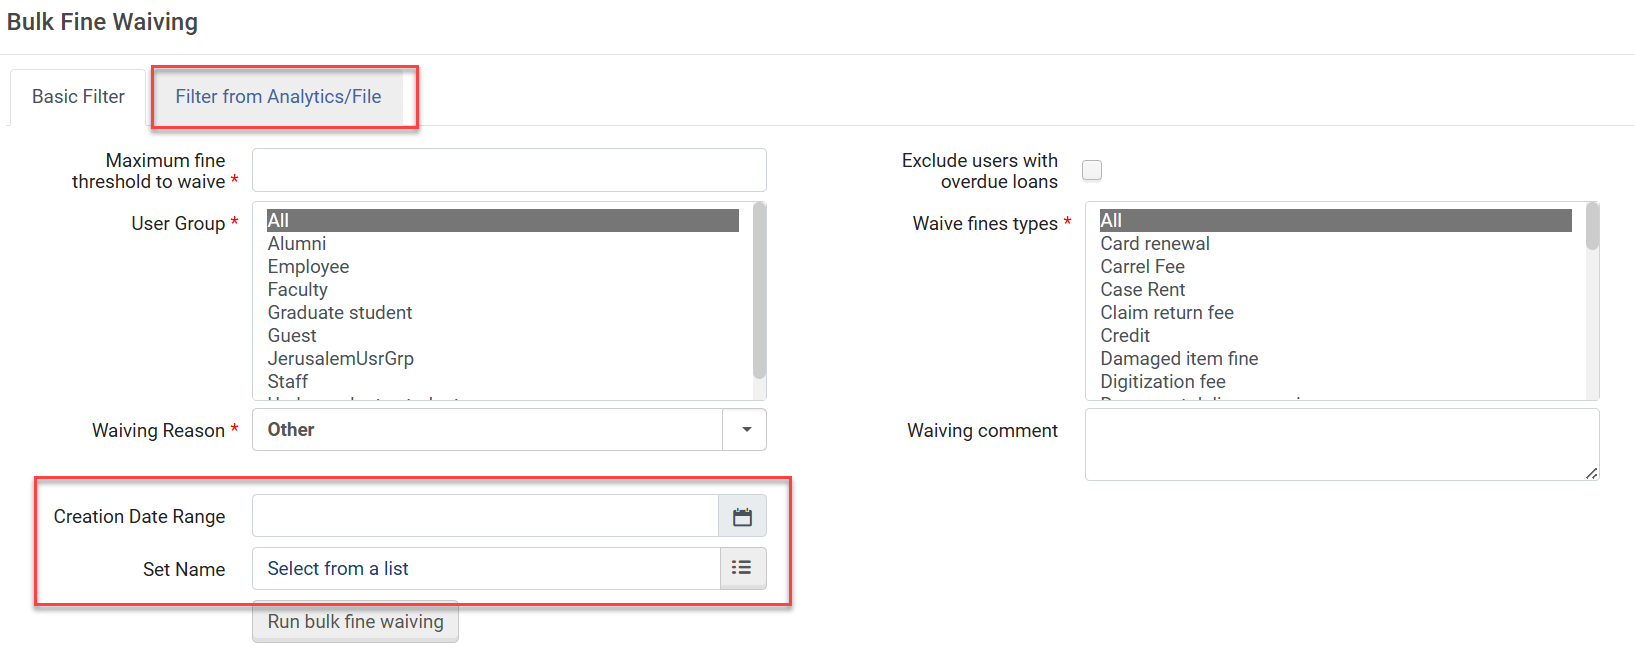Click the Maximum fine threshold input field
1635x663 pixels.
tap(509, 170)
